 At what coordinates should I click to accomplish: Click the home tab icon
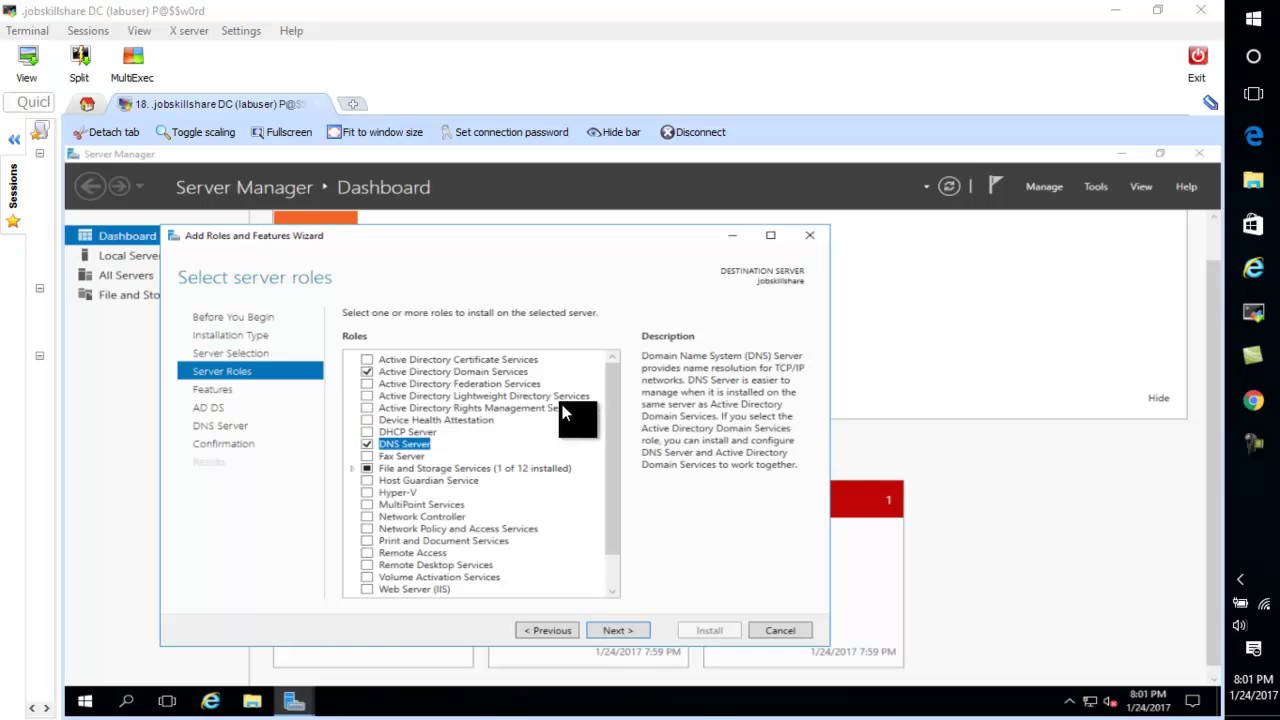pos(87,104)
